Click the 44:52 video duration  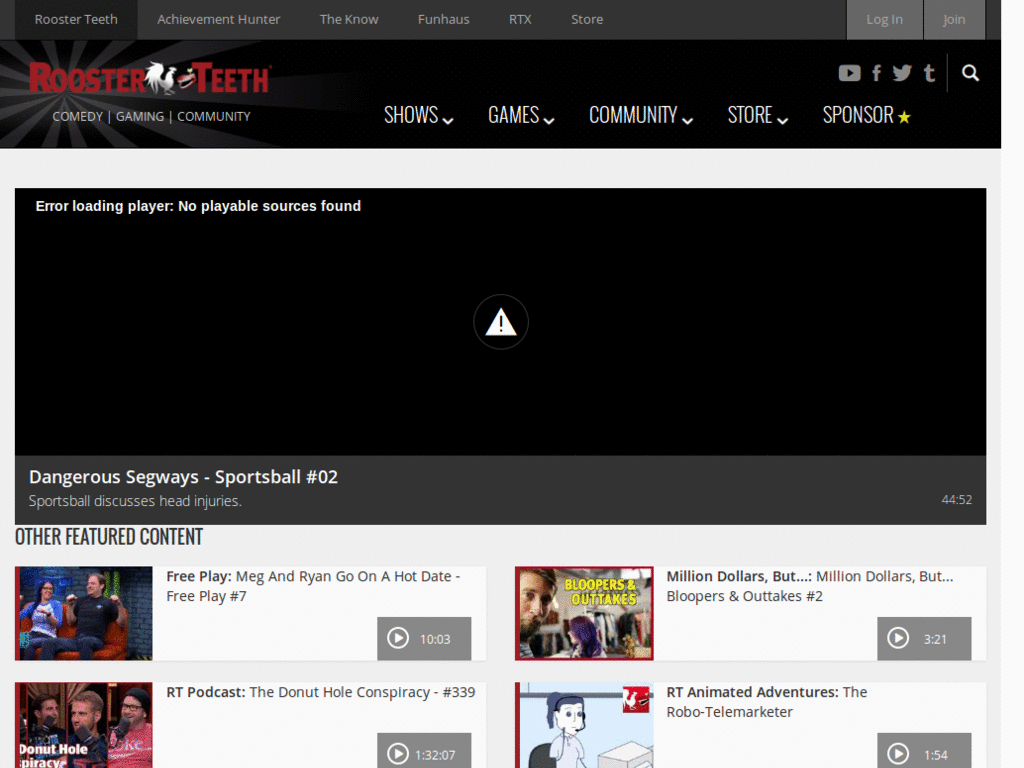pos(956,500)
